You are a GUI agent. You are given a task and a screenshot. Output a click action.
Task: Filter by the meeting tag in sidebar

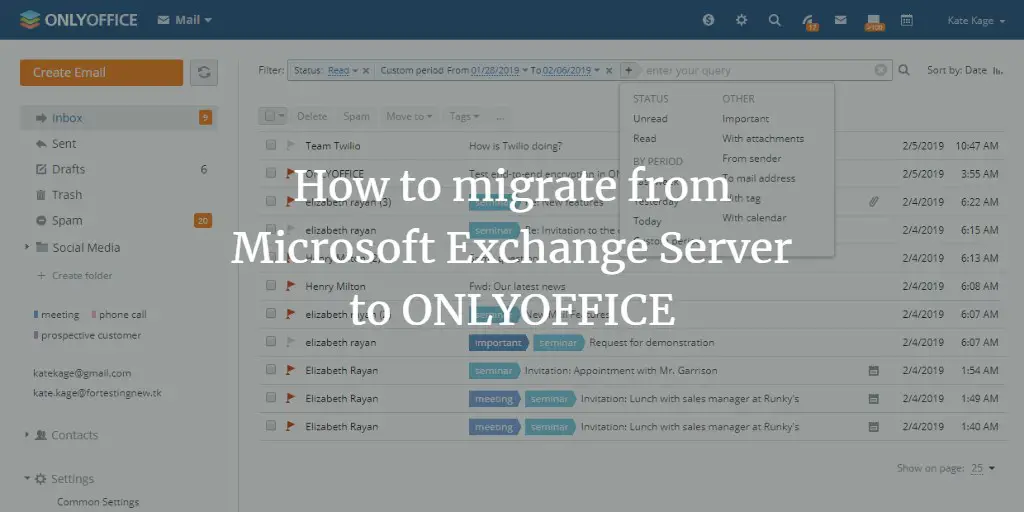tap(57, 315)
